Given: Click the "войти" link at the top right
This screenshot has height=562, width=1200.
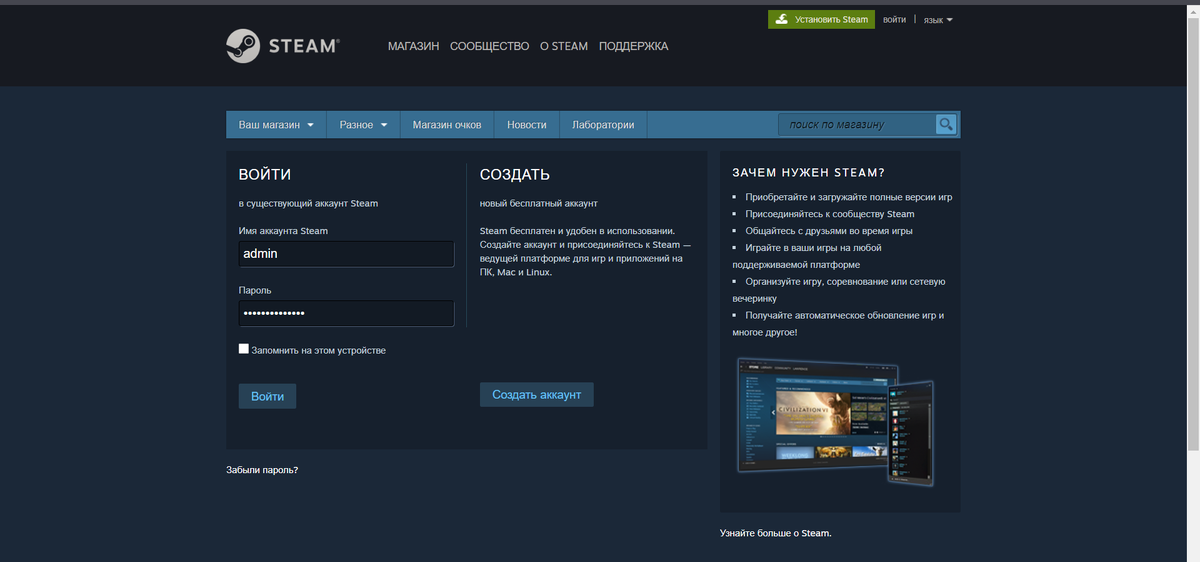Looking at the screenshot, I should coord(895,19).
